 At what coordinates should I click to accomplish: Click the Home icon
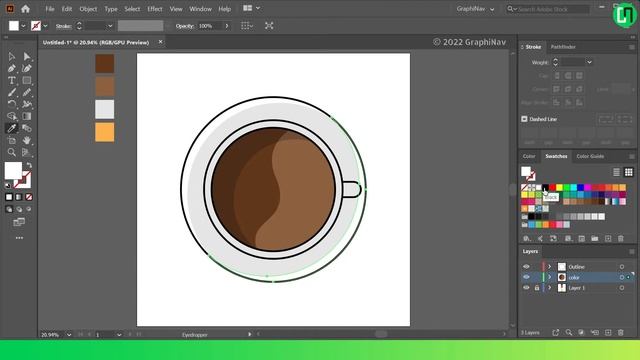point(25,9)
